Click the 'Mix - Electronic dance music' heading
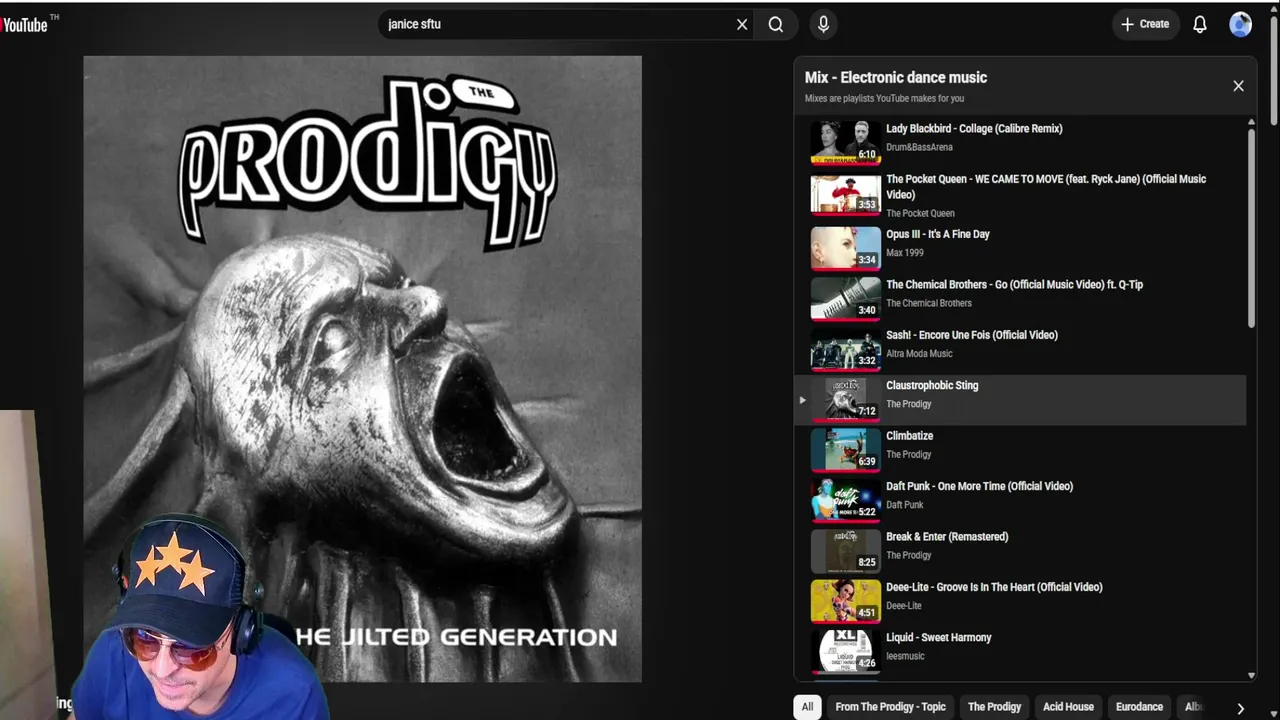1280x720 pixels. tap(896, 78)
